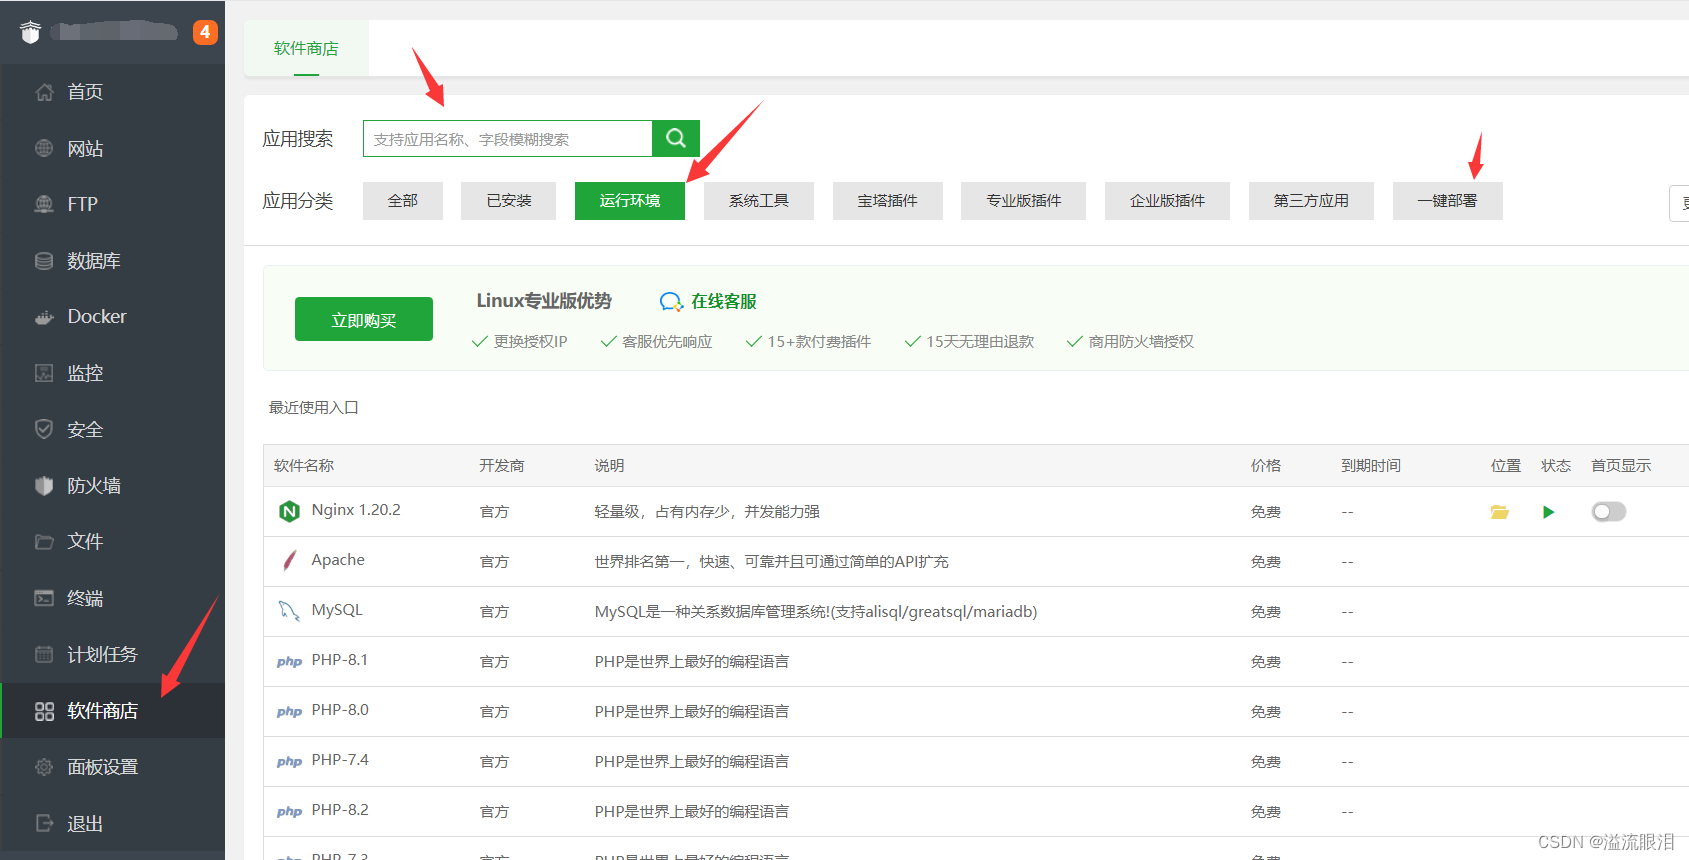The height and width of the screenshot is (860, 1689).
Task: Click the FTP sidebar icon
Action: [44, 204]
